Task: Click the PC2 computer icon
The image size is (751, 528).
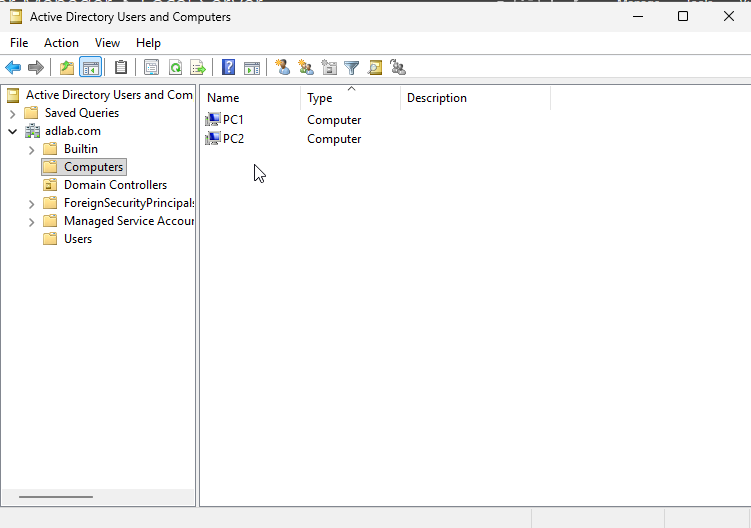Action: [x=213, y=138]
